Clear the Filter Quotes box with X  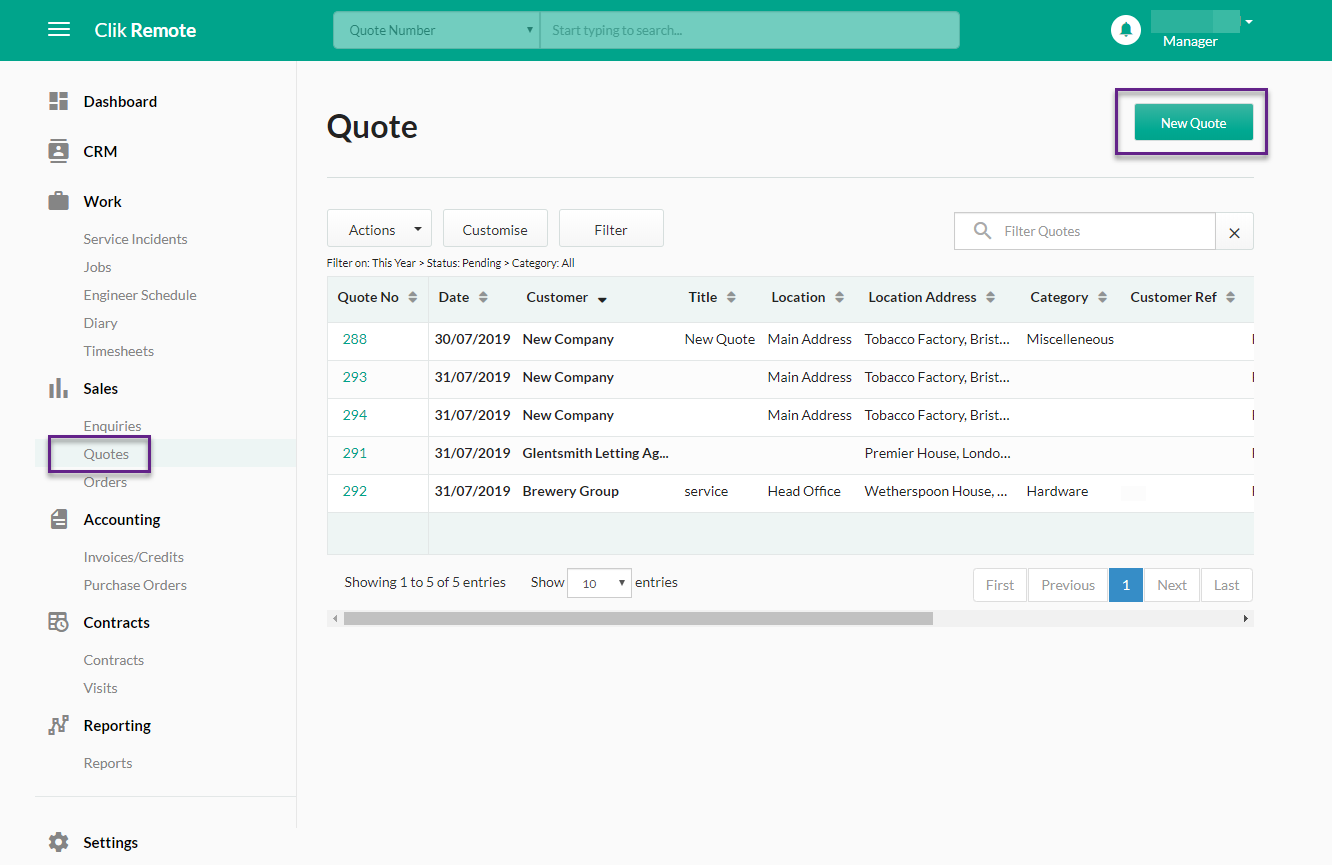click(1234, 232)
